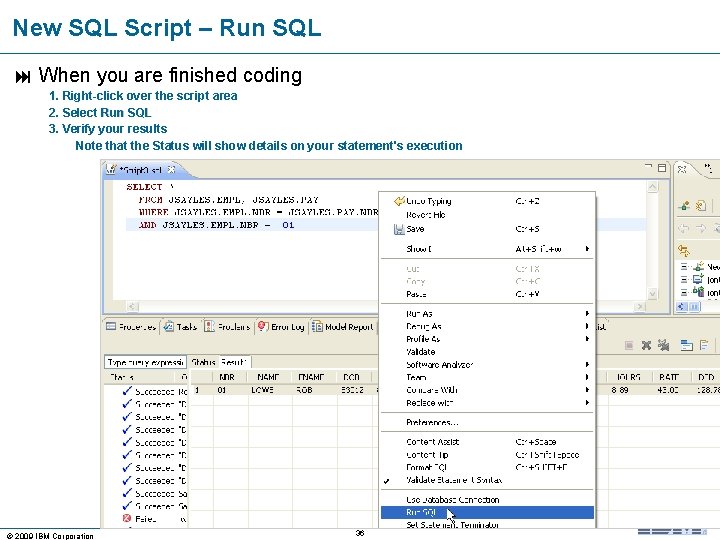
Task: Minimize the SQL editor pane
Action: [x=648, y=166]
